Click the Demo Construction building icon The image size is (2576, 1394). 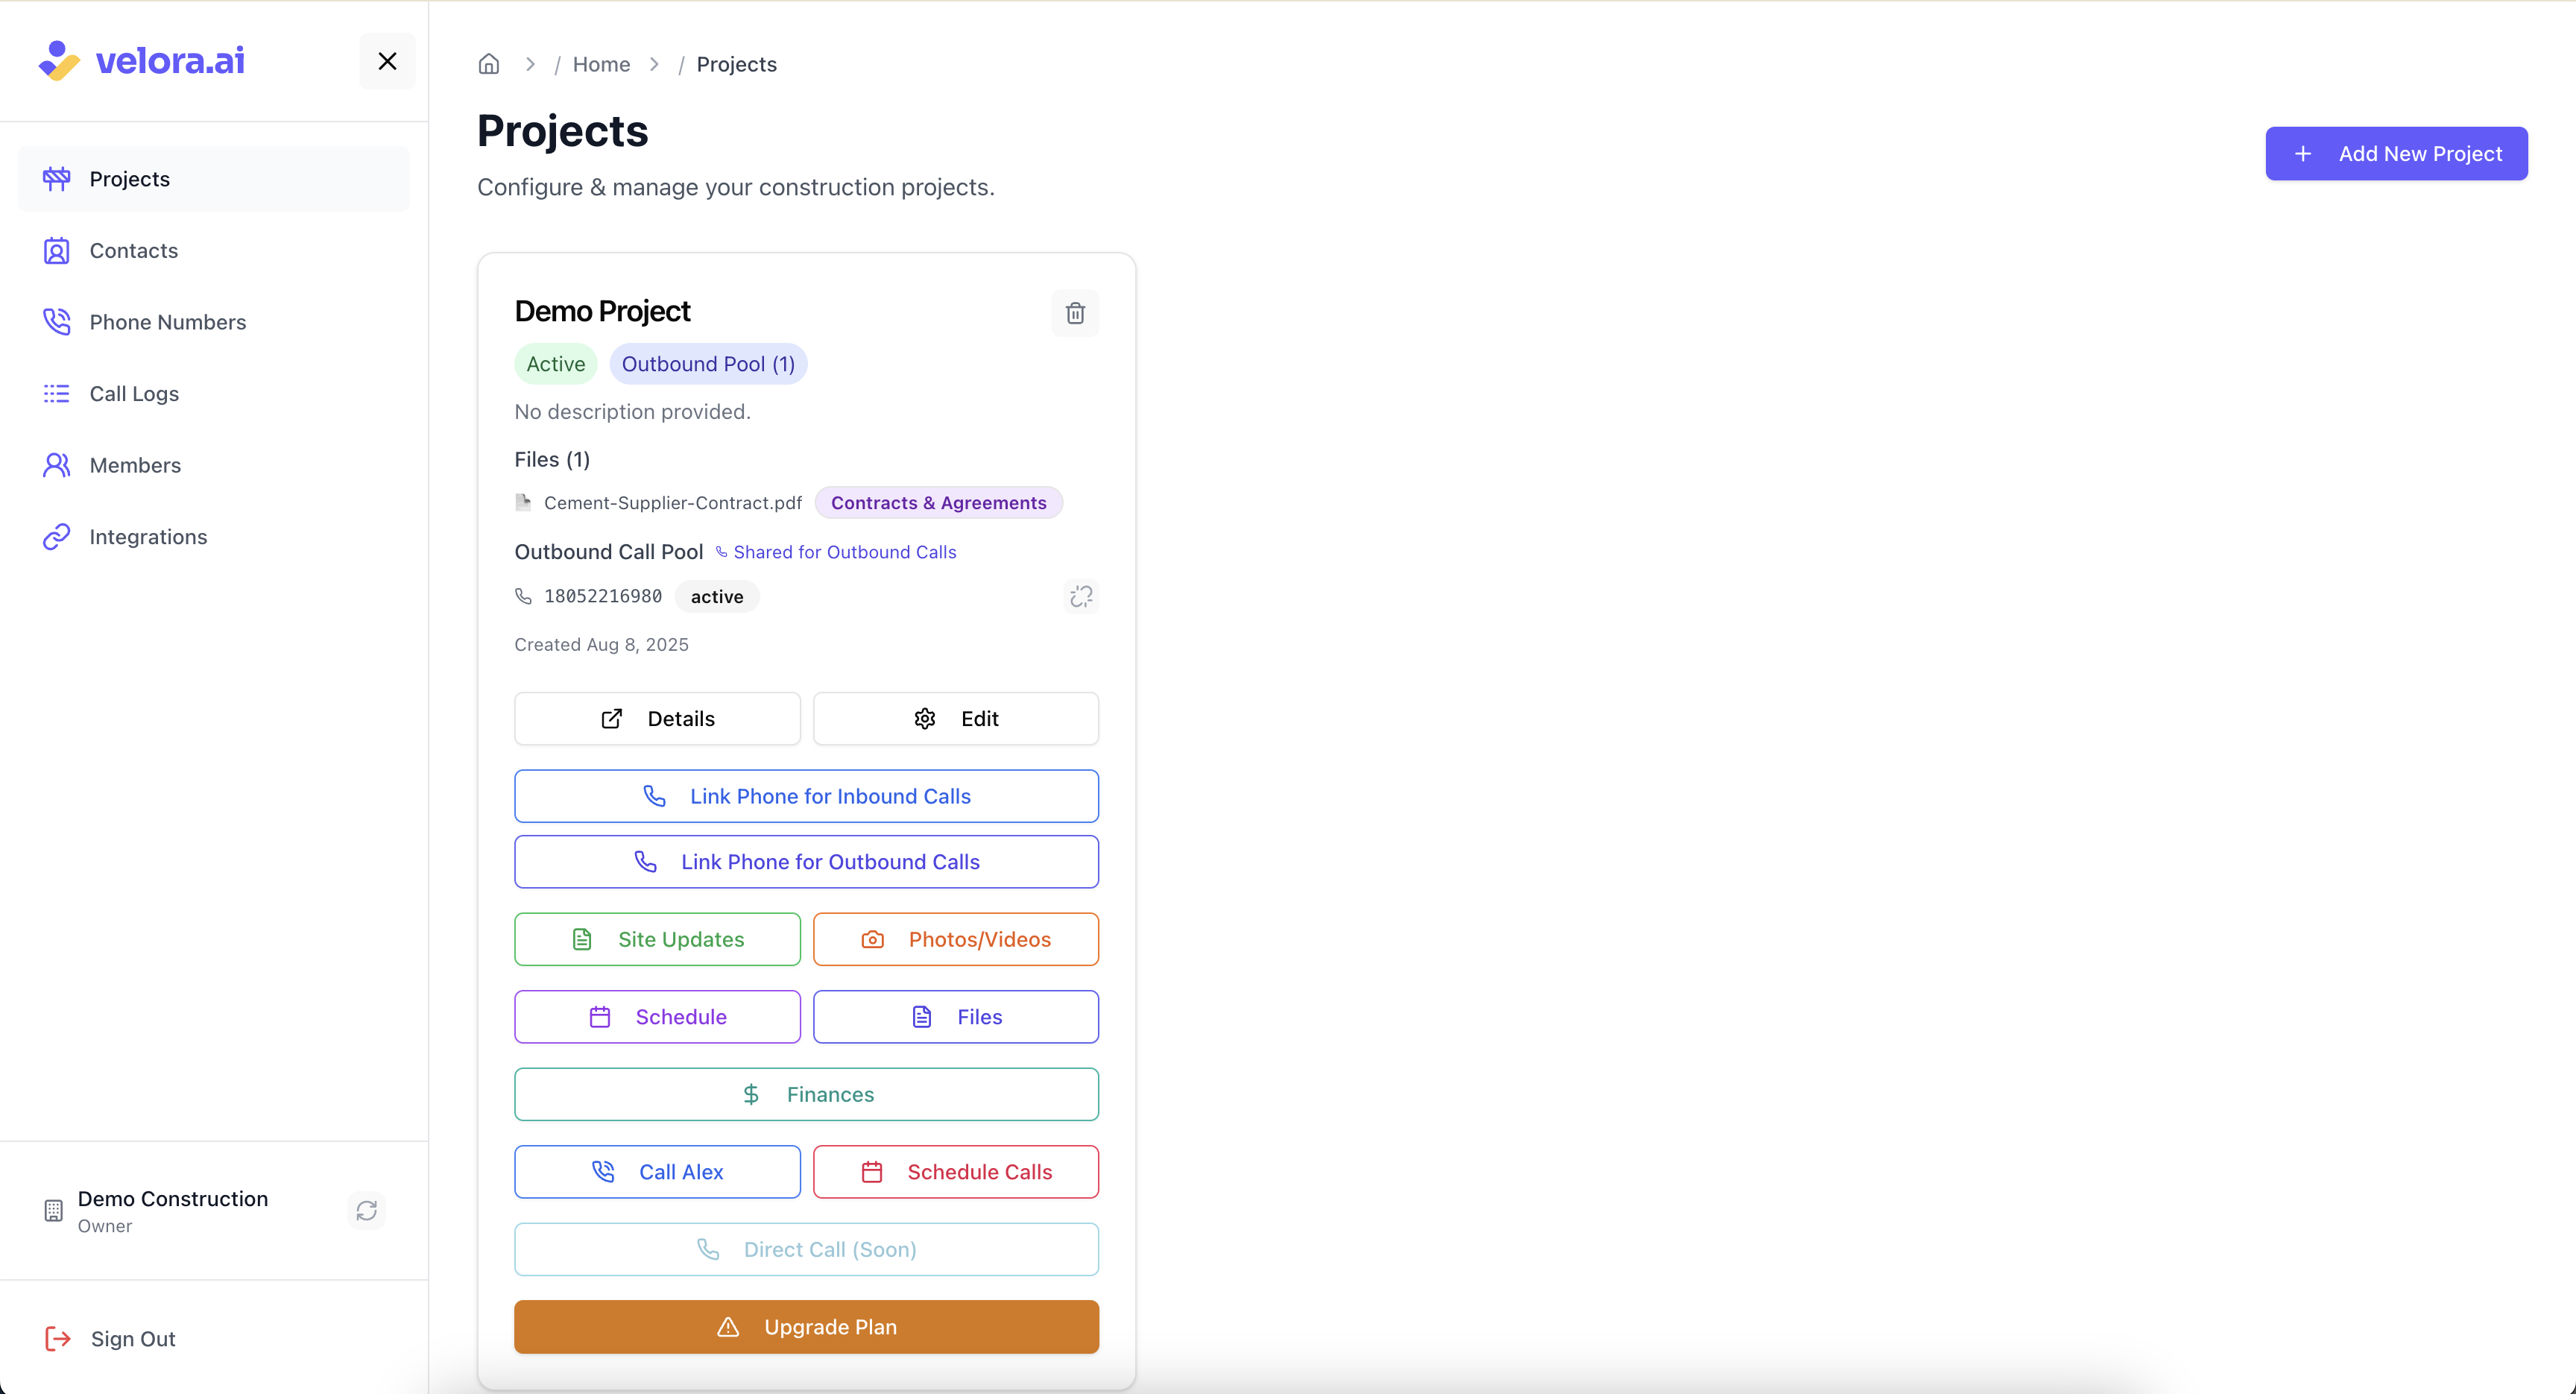pyautogui.click(x=53, y=1211)
